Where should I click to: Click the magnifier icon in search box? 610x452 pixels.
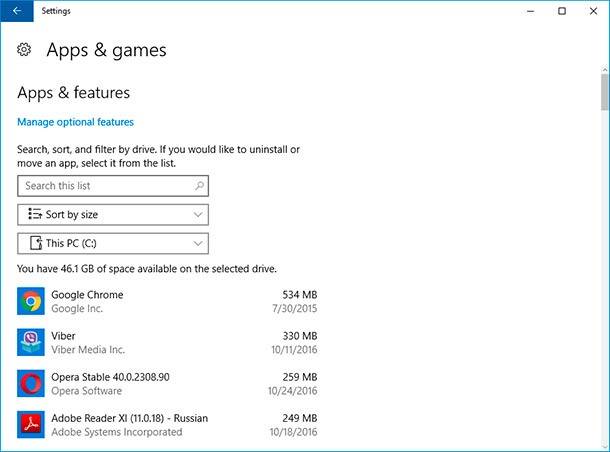(199, 186)
